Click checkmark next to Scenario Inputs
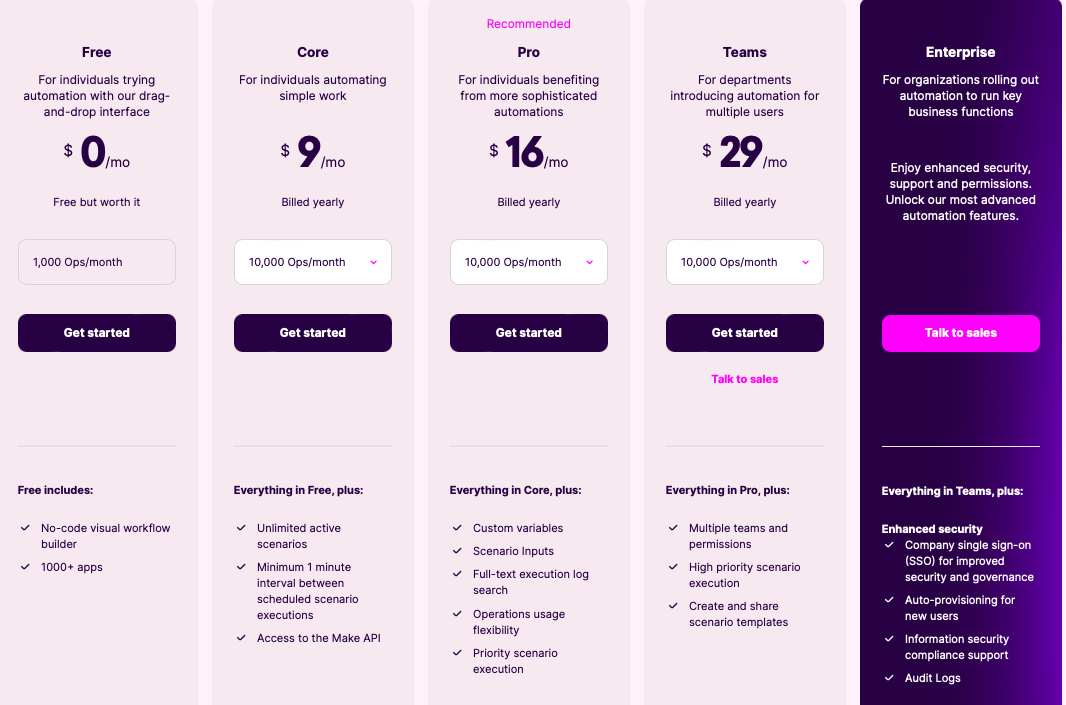Image resolution: width=1066 pixels, height=705 pixels. tap(458, 551)
